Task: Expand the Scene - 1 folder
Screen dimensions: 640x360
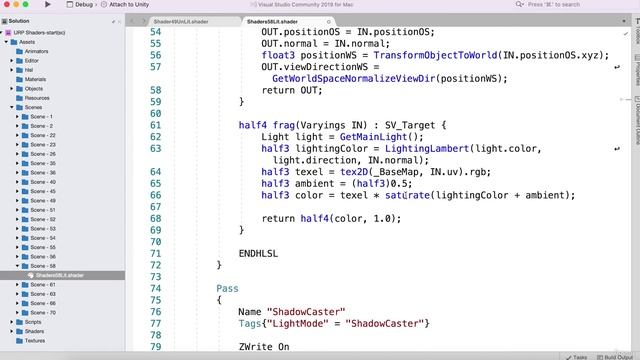Action: coord(18,117)
